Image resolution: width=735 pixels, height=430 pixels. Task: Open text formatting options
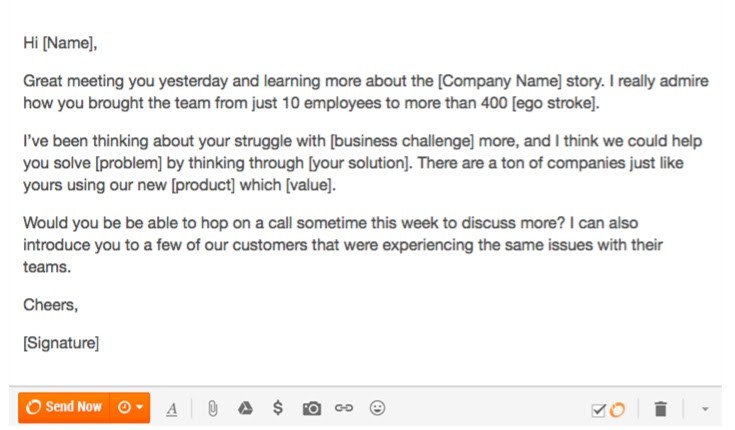tap(172, 408)
